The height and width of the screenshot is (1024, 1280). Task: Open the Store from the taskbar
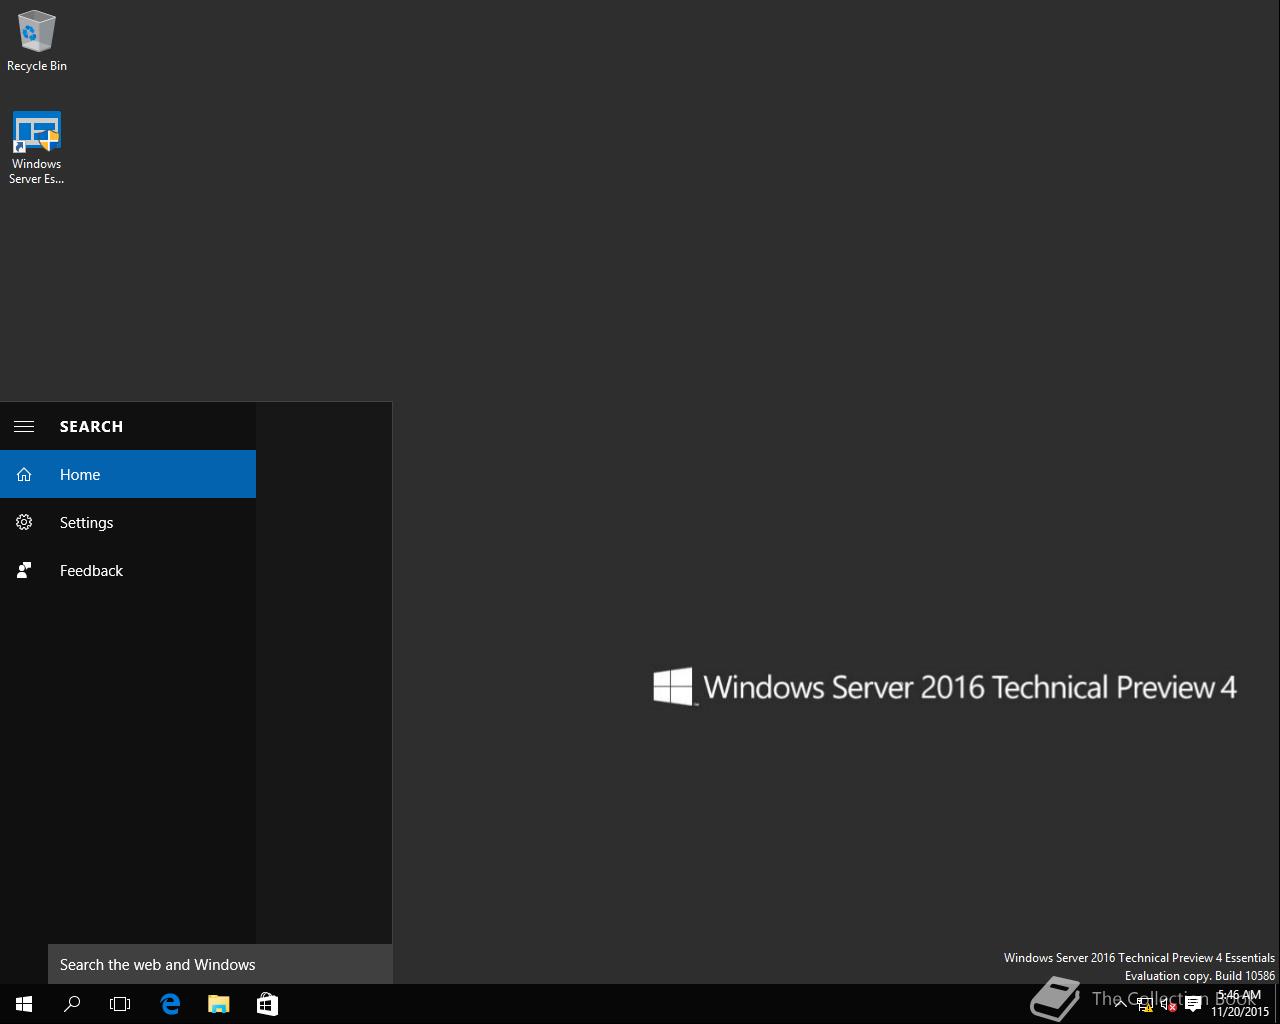tap(267, 1004)
